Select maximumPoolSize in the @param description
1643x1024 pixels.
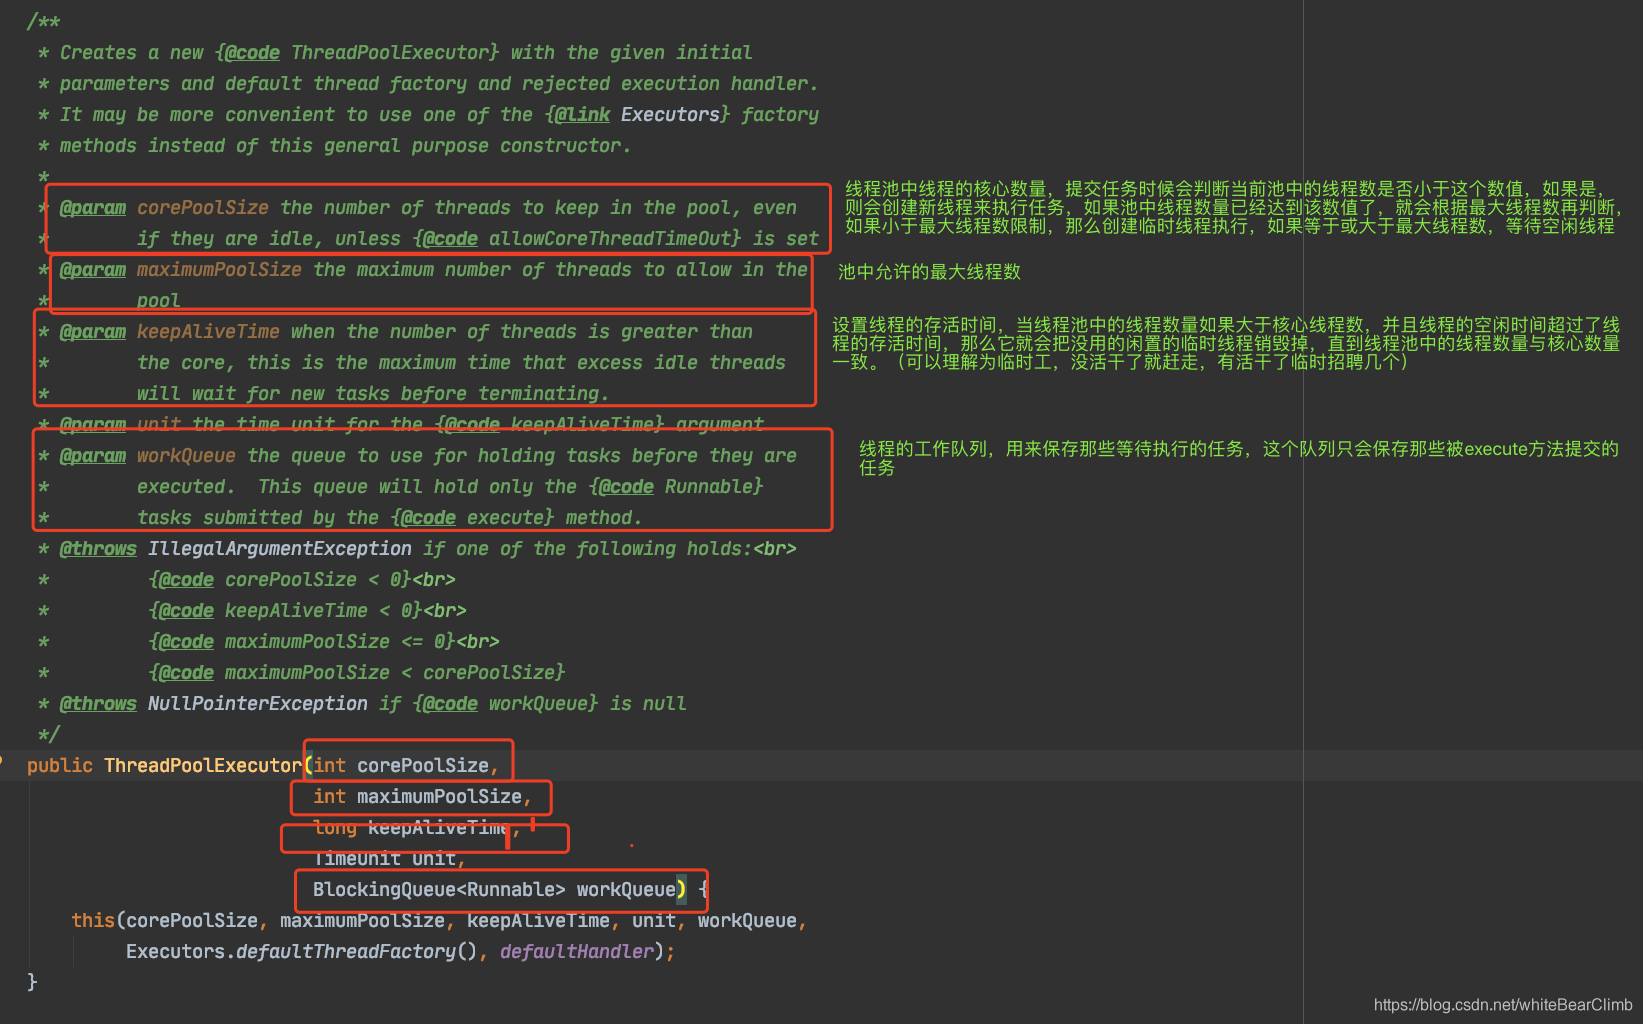click(x=219, y=269)
